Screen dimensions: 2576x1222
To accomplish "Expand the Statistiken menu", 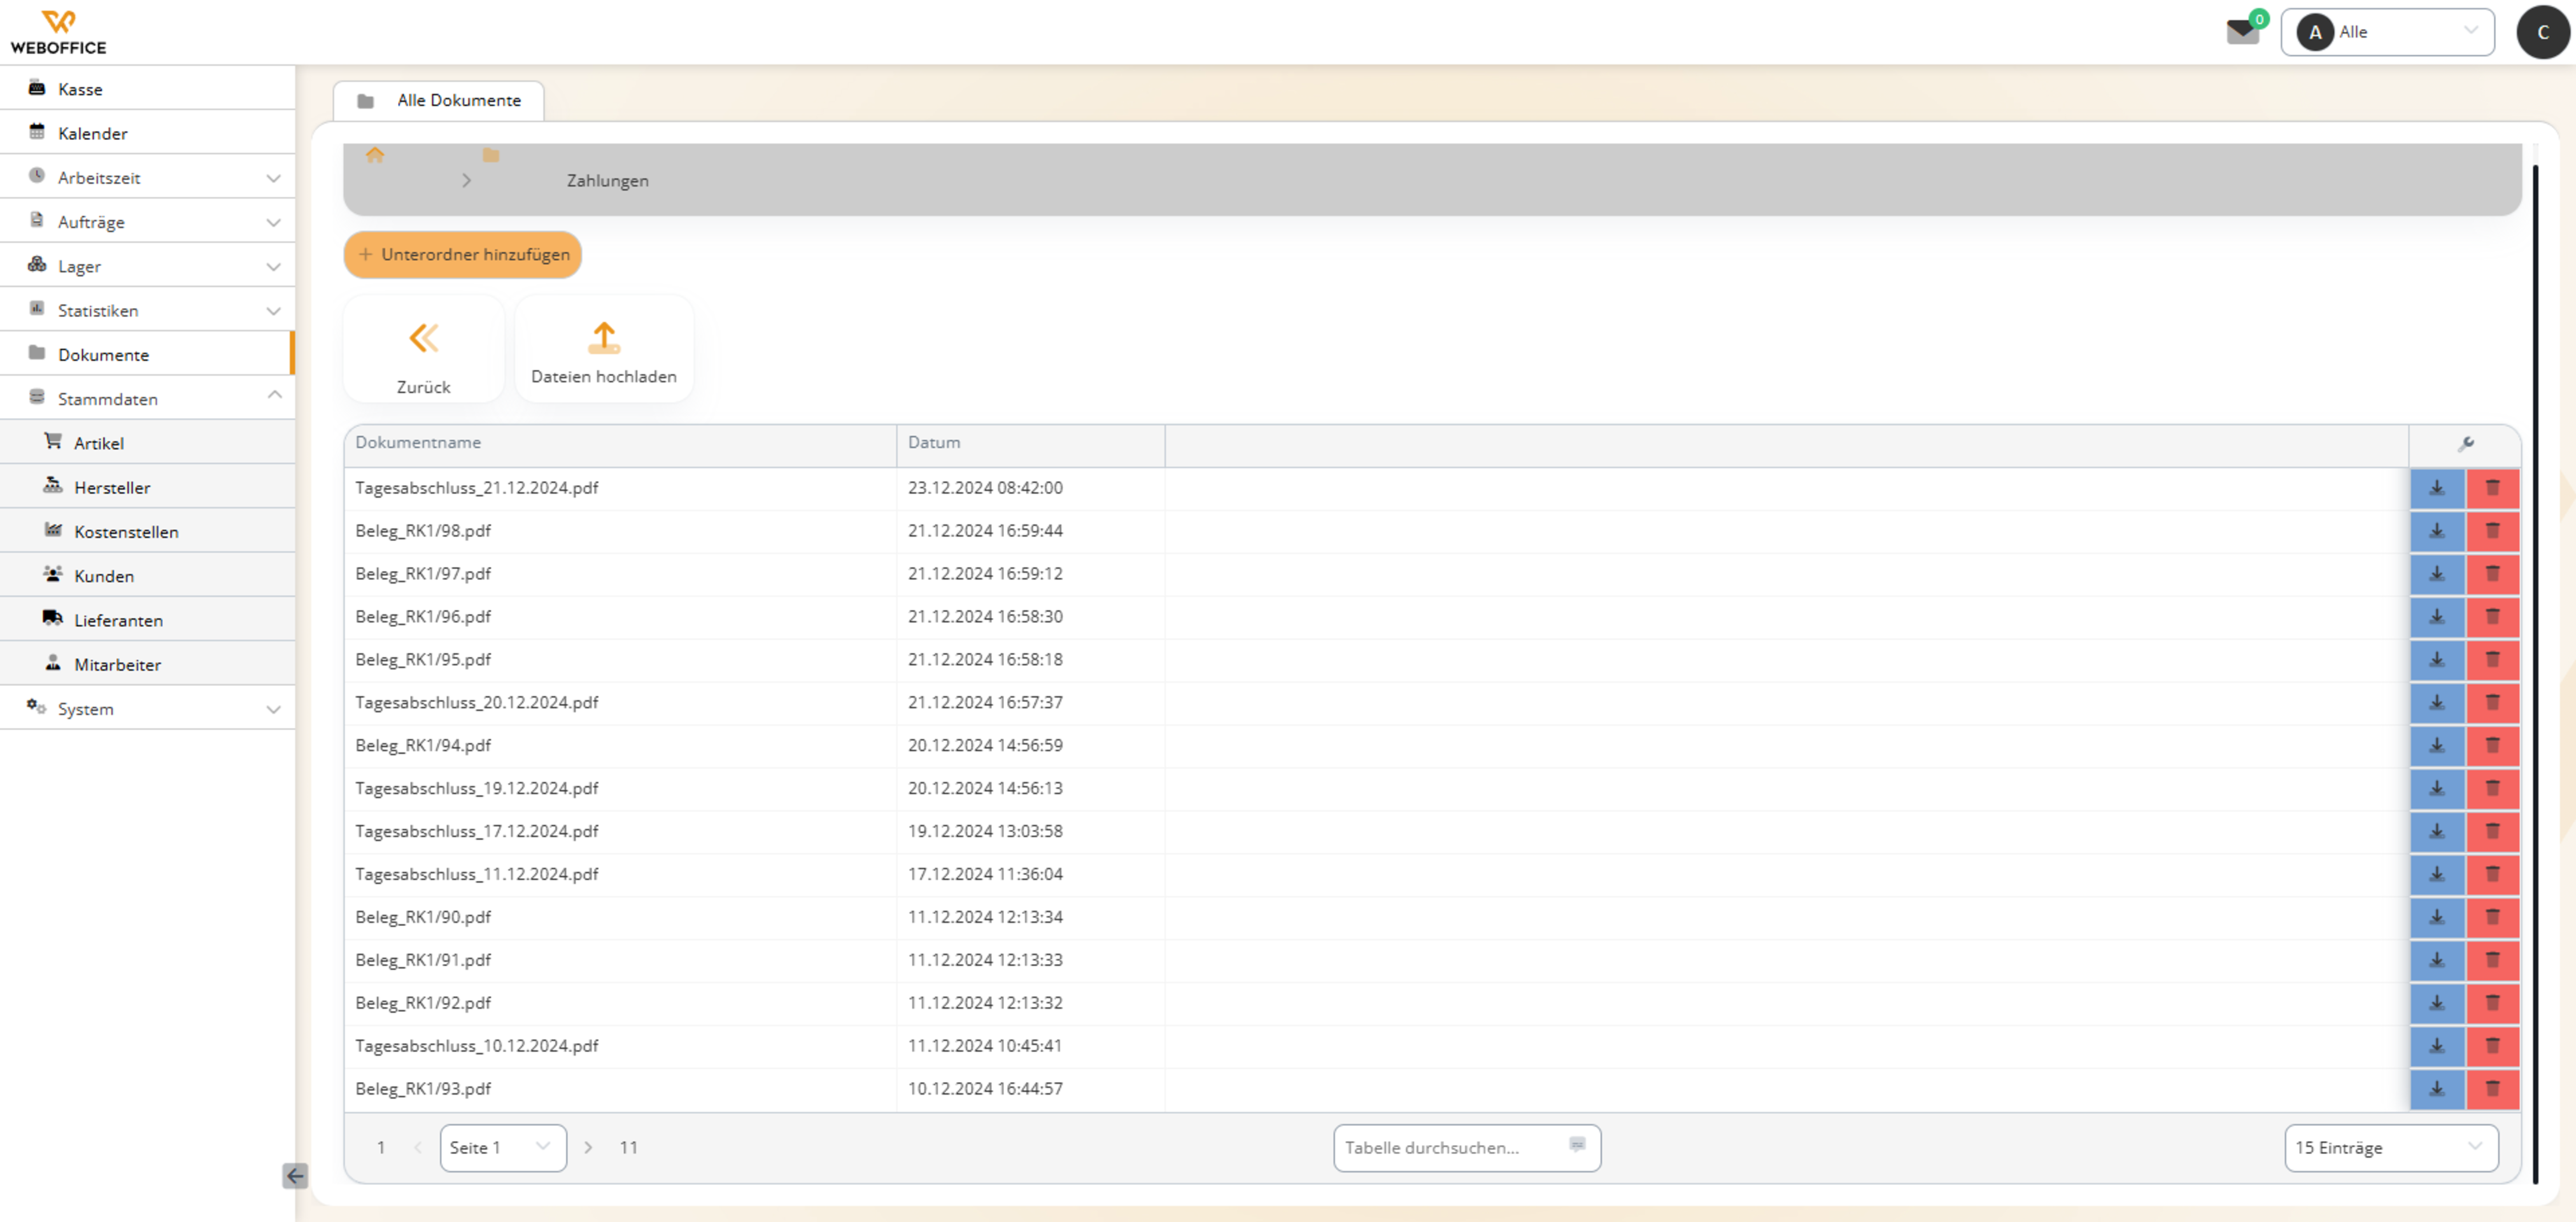I will click(x=148, y=310).
